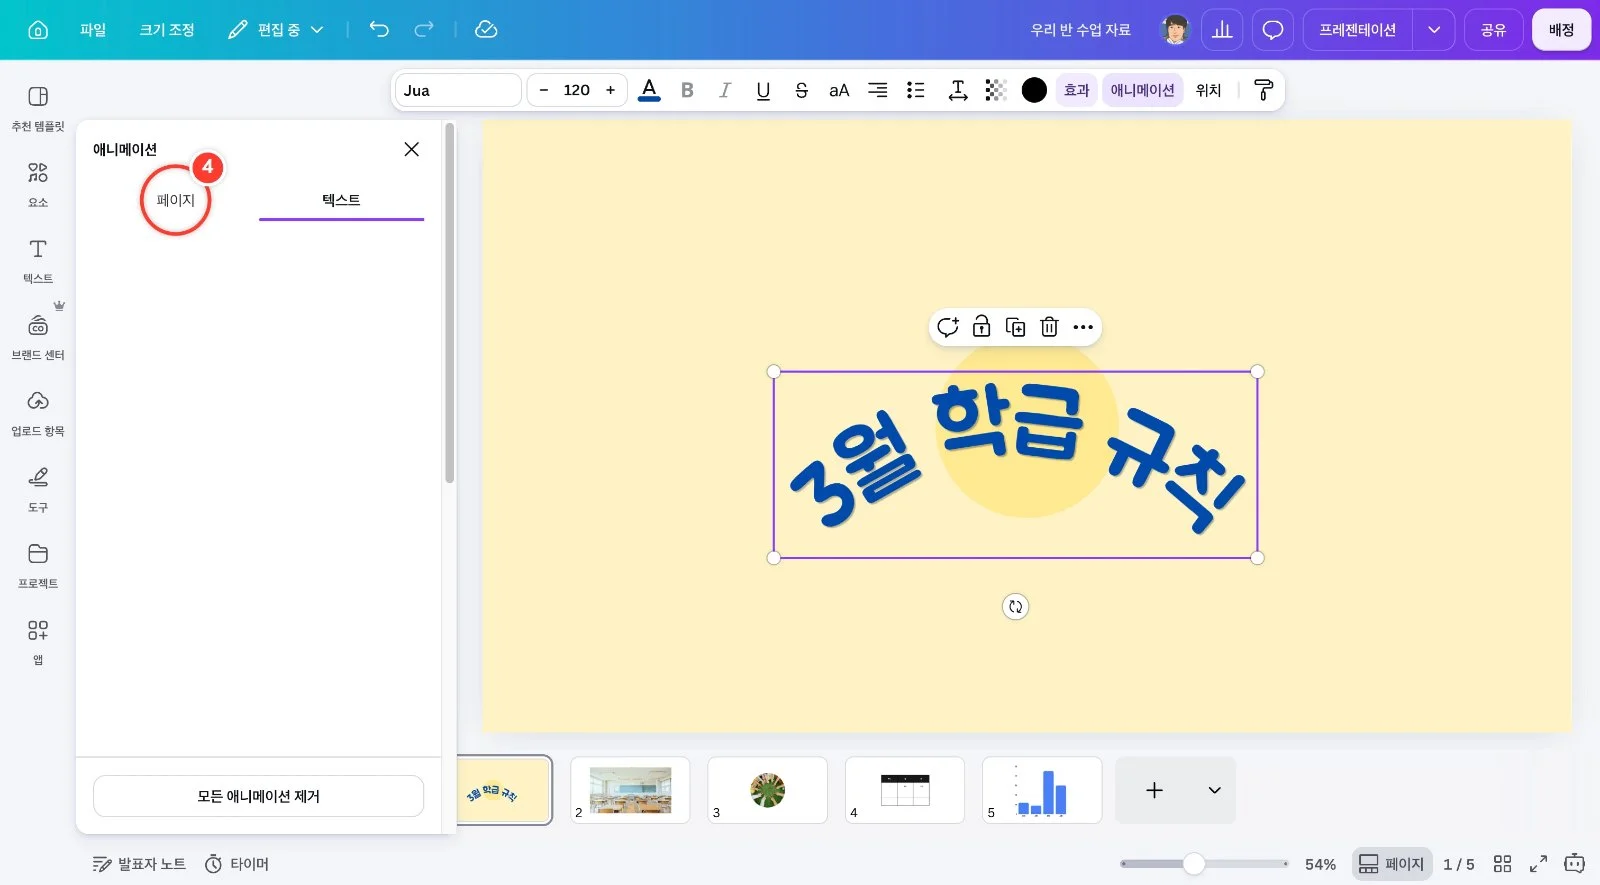Click the 배정 button

pyautogui.click(x=1561, y=30)
